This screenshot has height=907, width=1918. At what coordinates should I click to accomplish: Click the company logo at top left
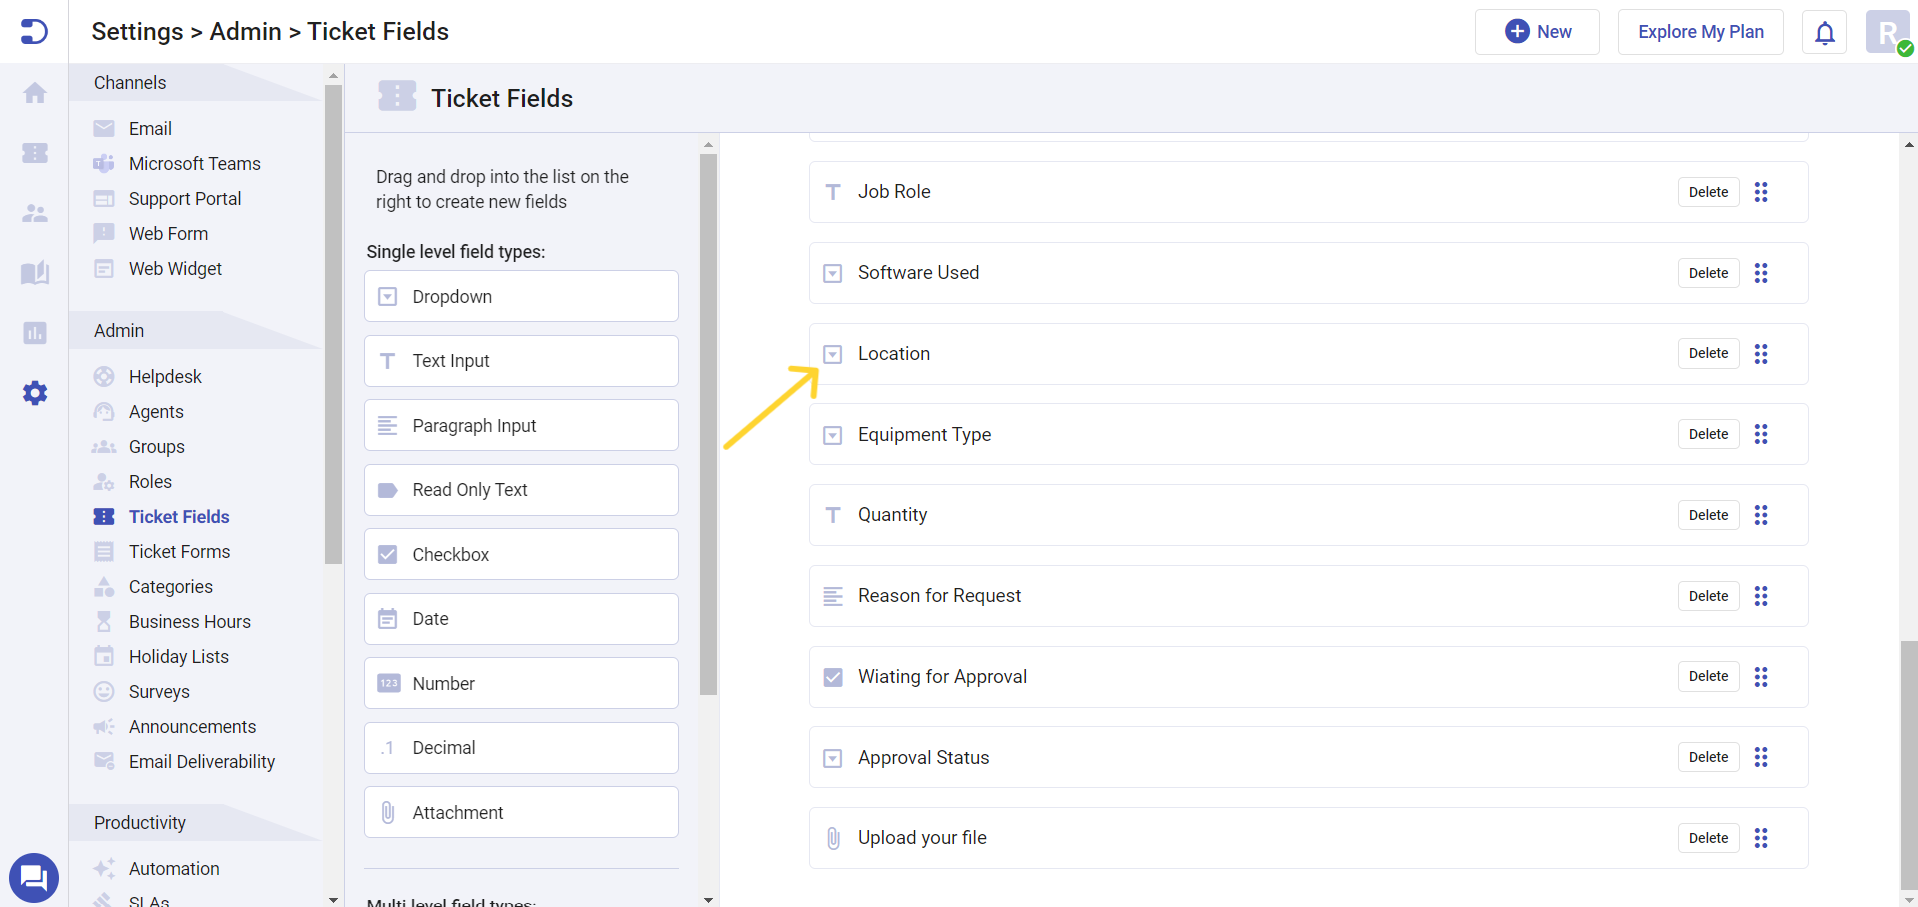34,31
